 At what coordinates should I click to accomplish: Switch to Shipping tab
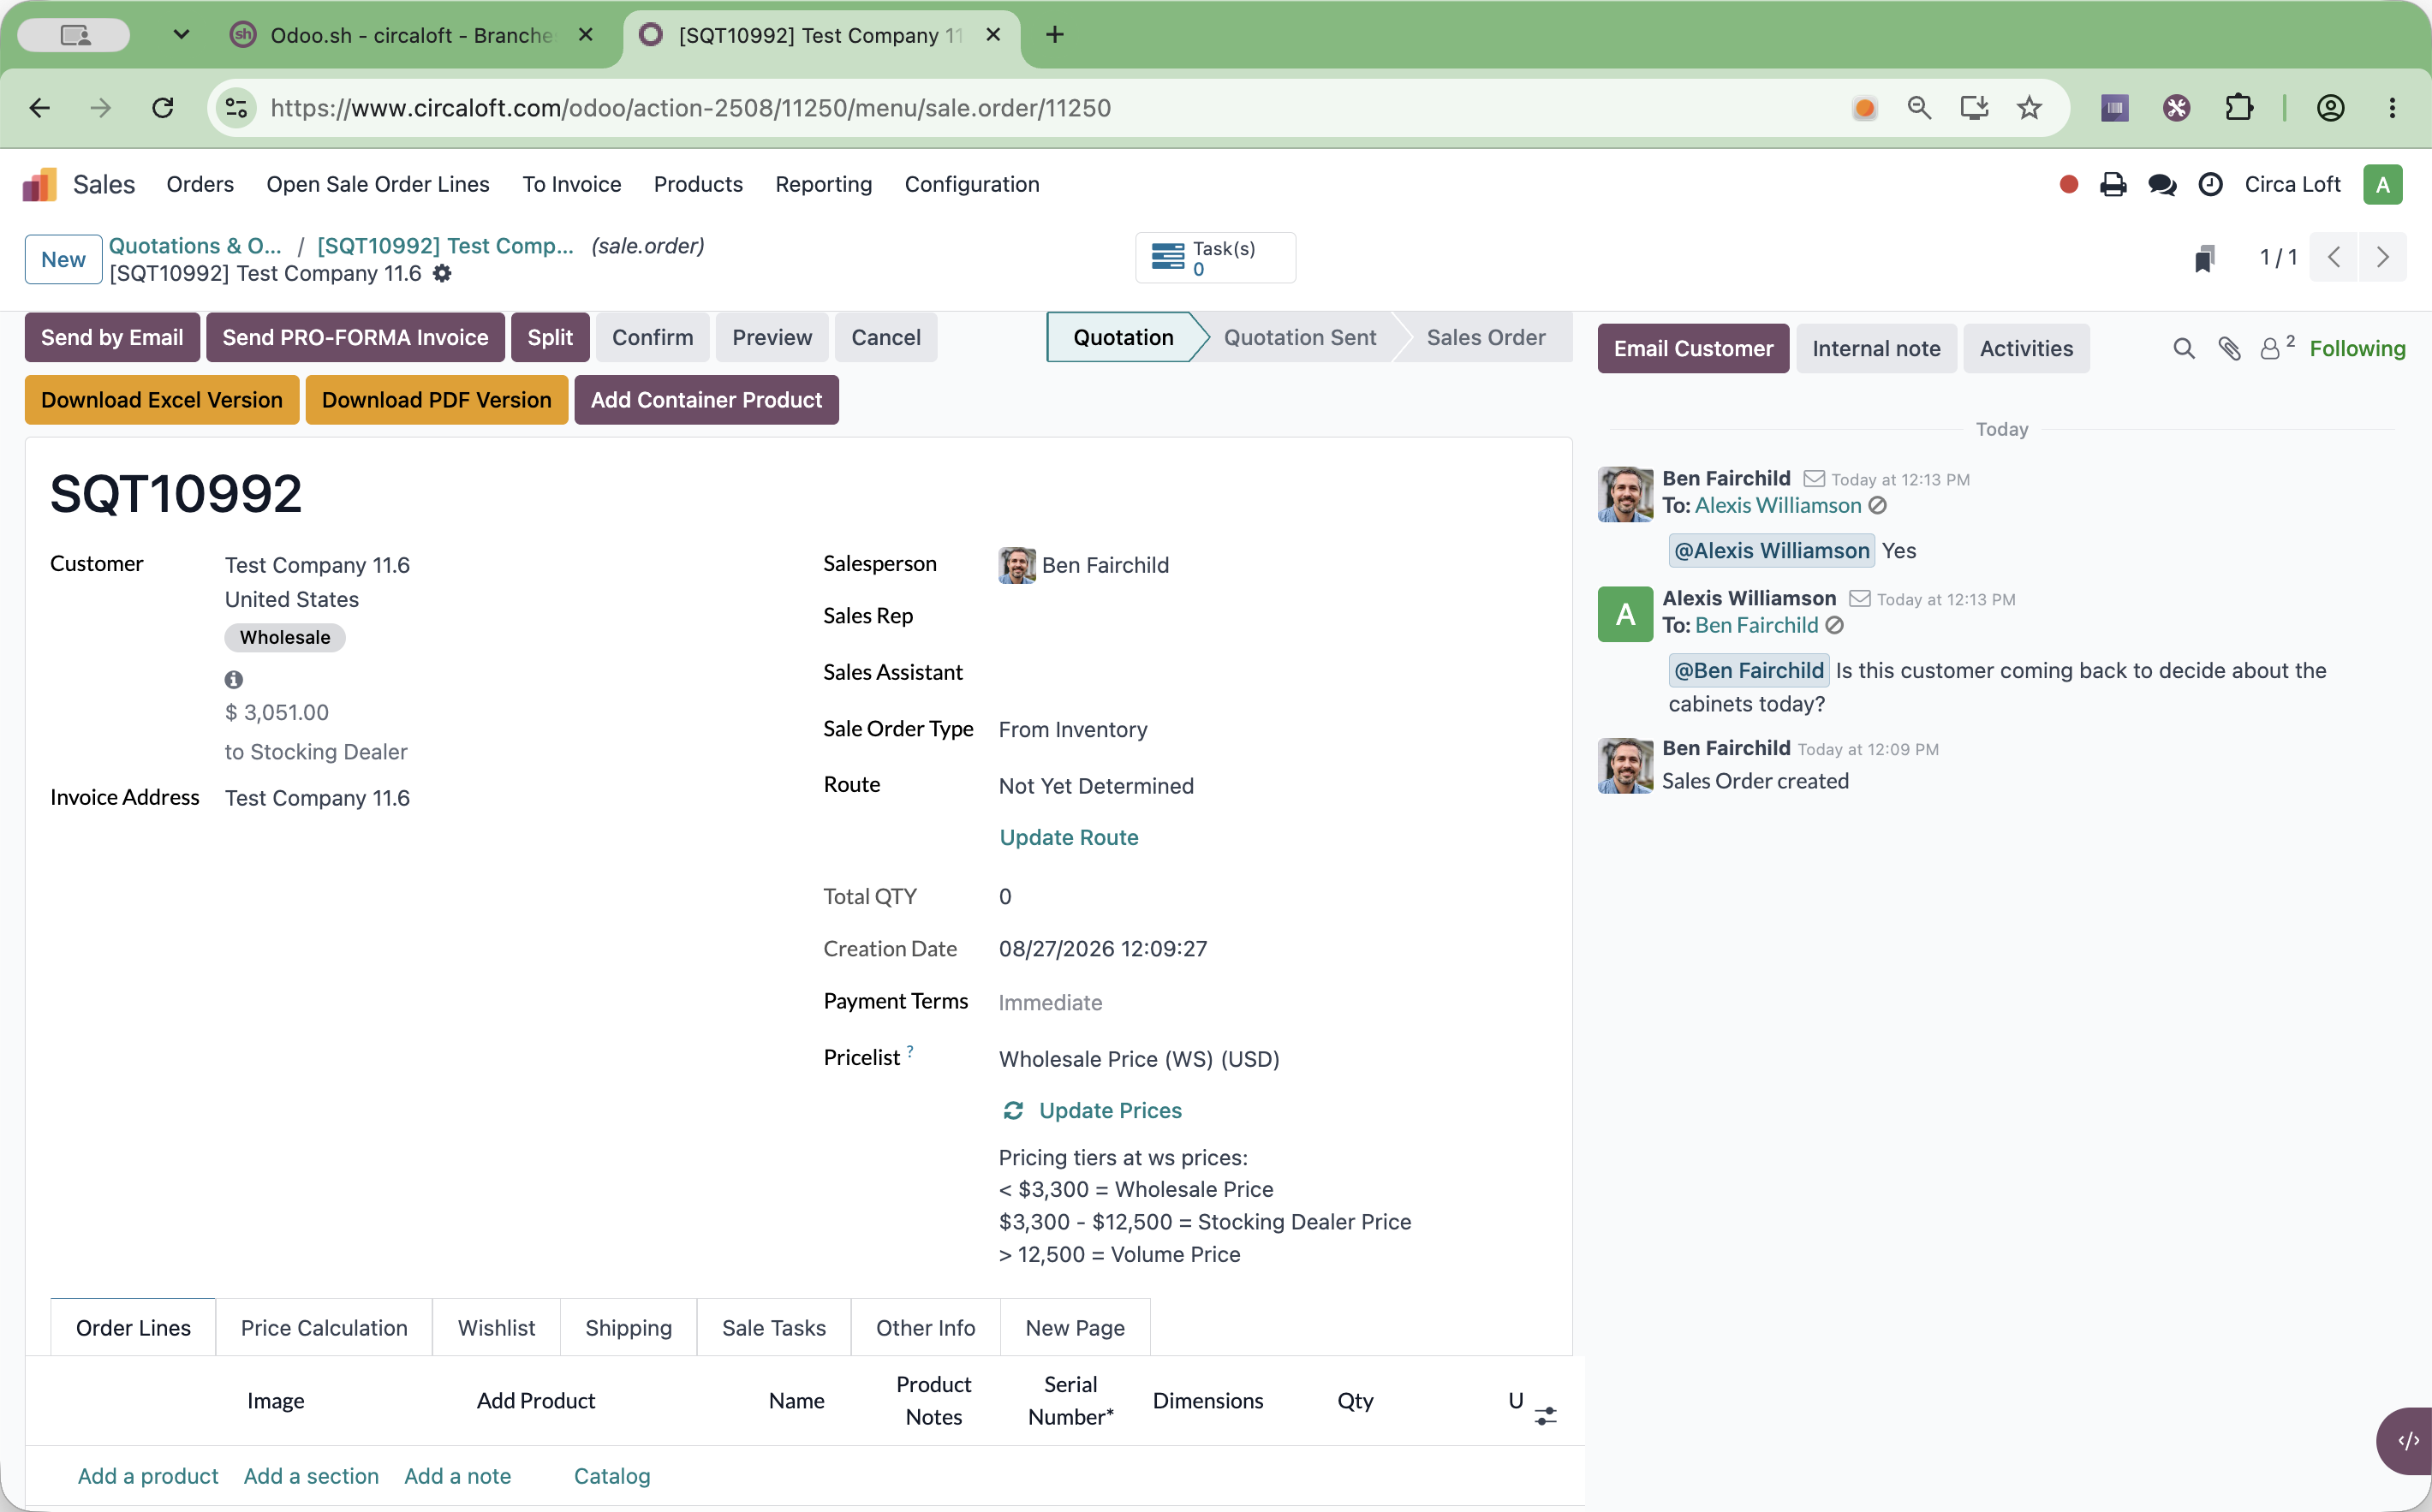click(x=628, y=1328)
